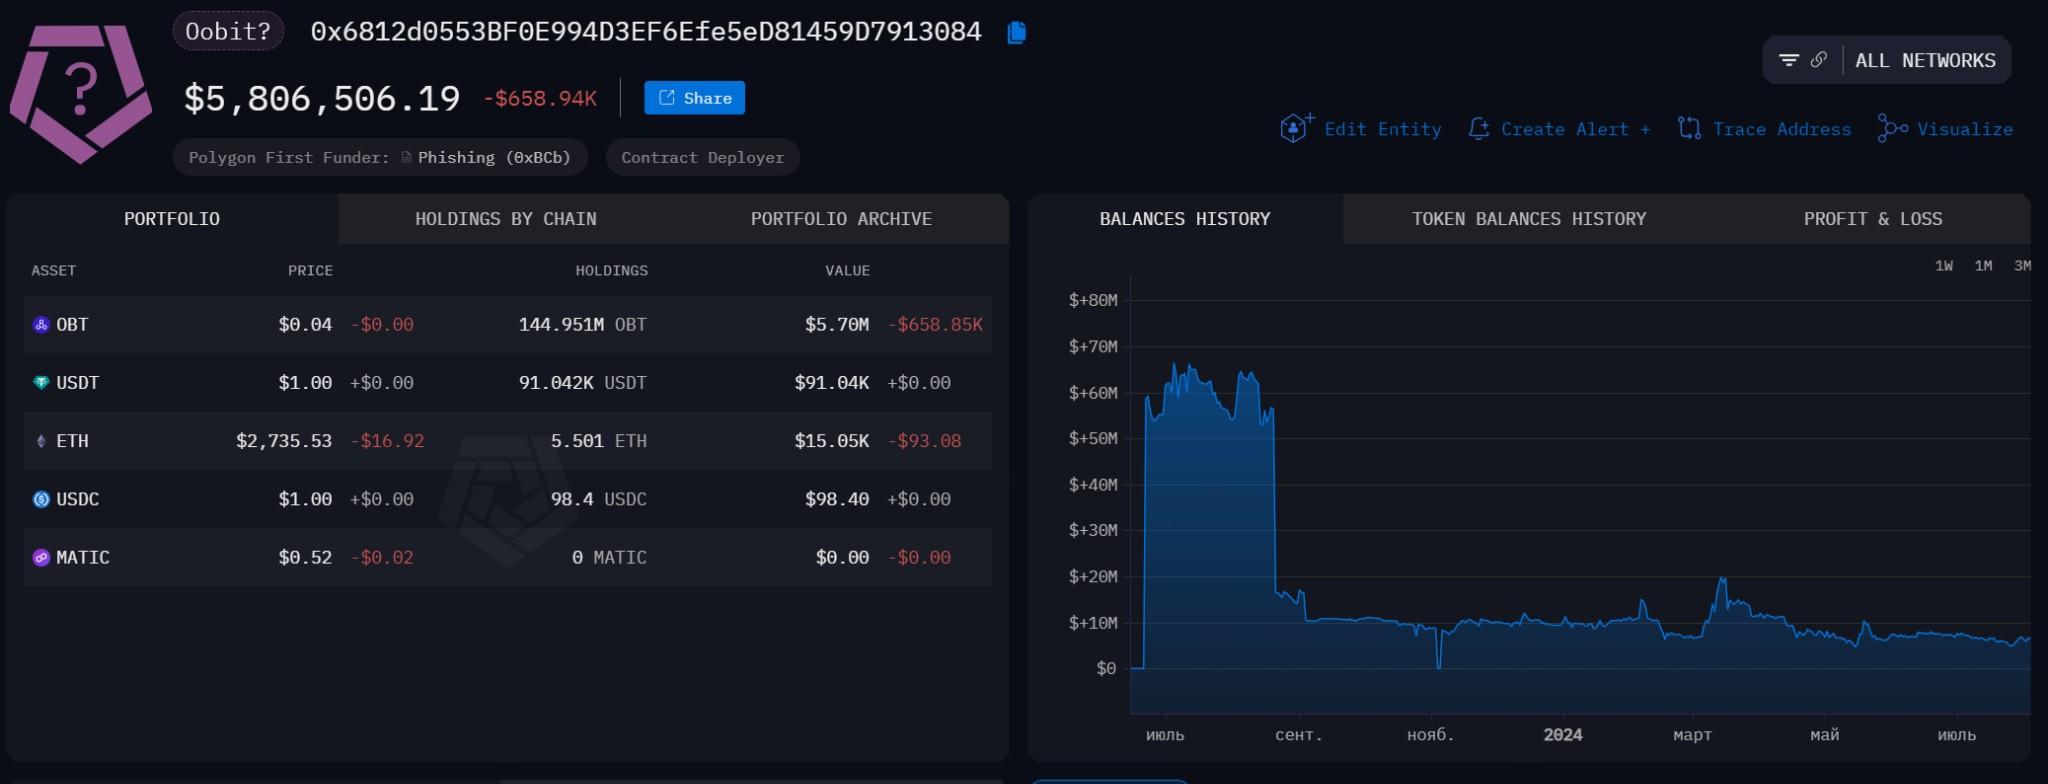Click the link icon beside All Networks
The height and width of the screenshot is (784, 2048).
(x=1819, y=60)
